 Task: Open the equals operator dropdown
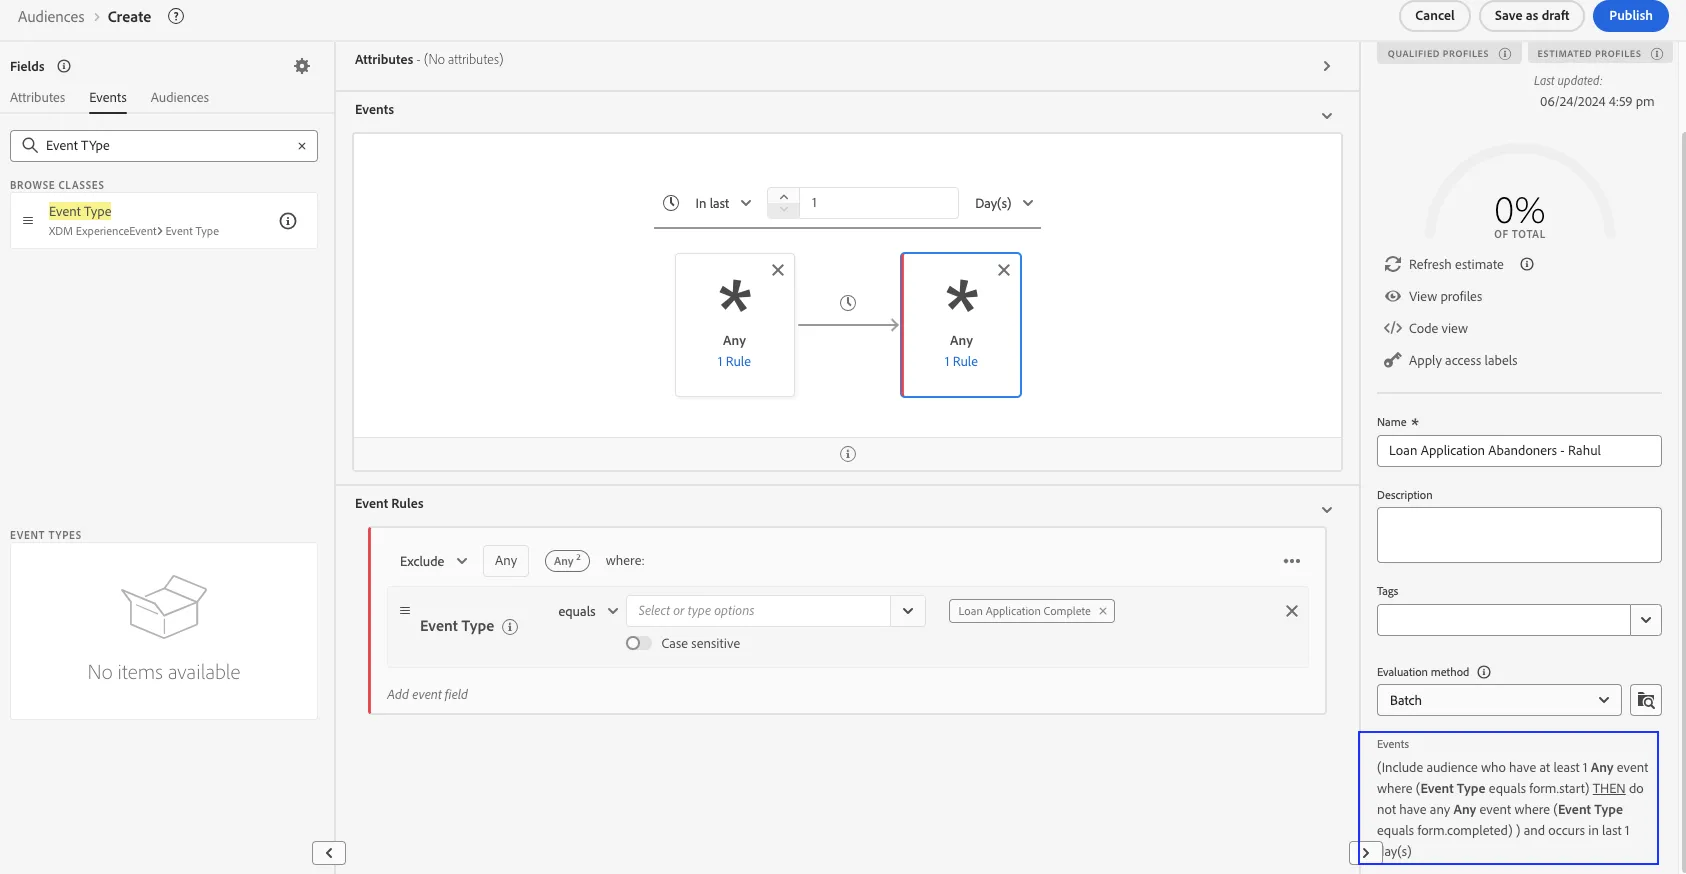pos(588,611)
